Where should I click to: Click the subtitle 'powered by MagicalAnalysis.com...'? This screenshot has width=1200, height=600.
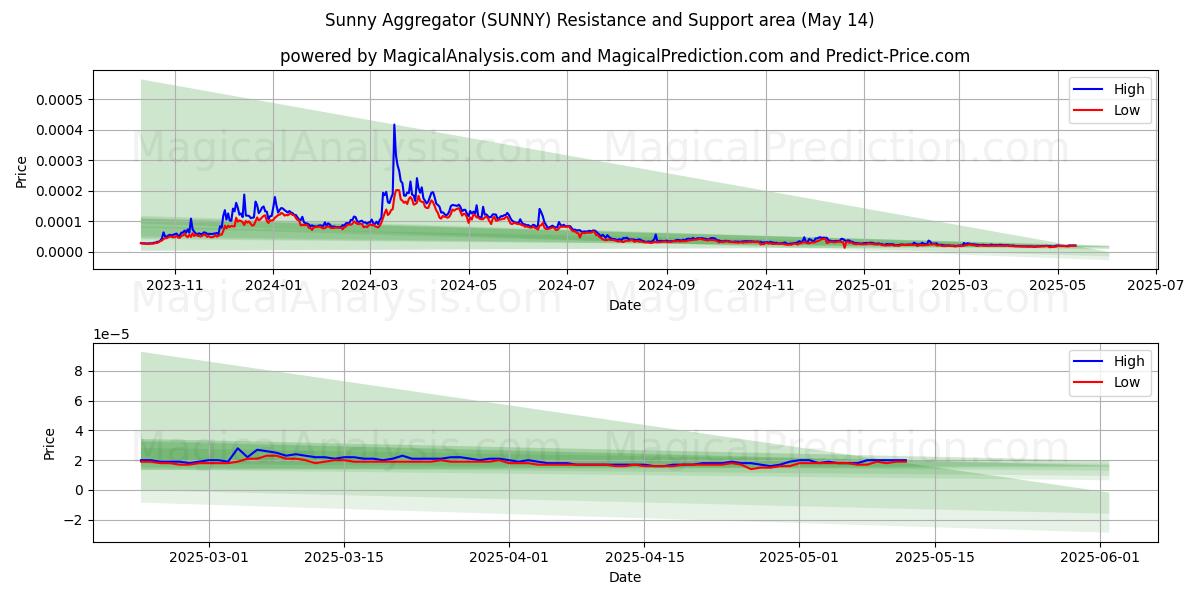coord(625,56)
